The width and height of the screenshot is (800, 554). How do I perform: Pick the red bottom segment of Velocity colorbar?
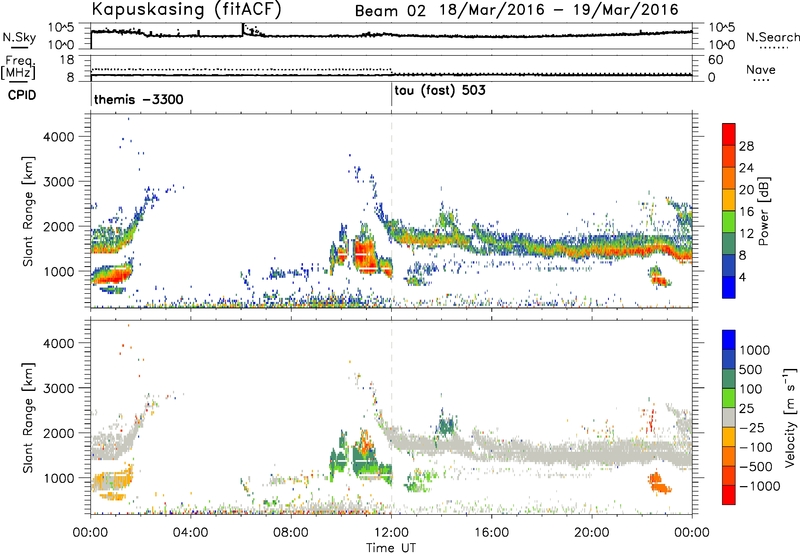click(729, 495)
